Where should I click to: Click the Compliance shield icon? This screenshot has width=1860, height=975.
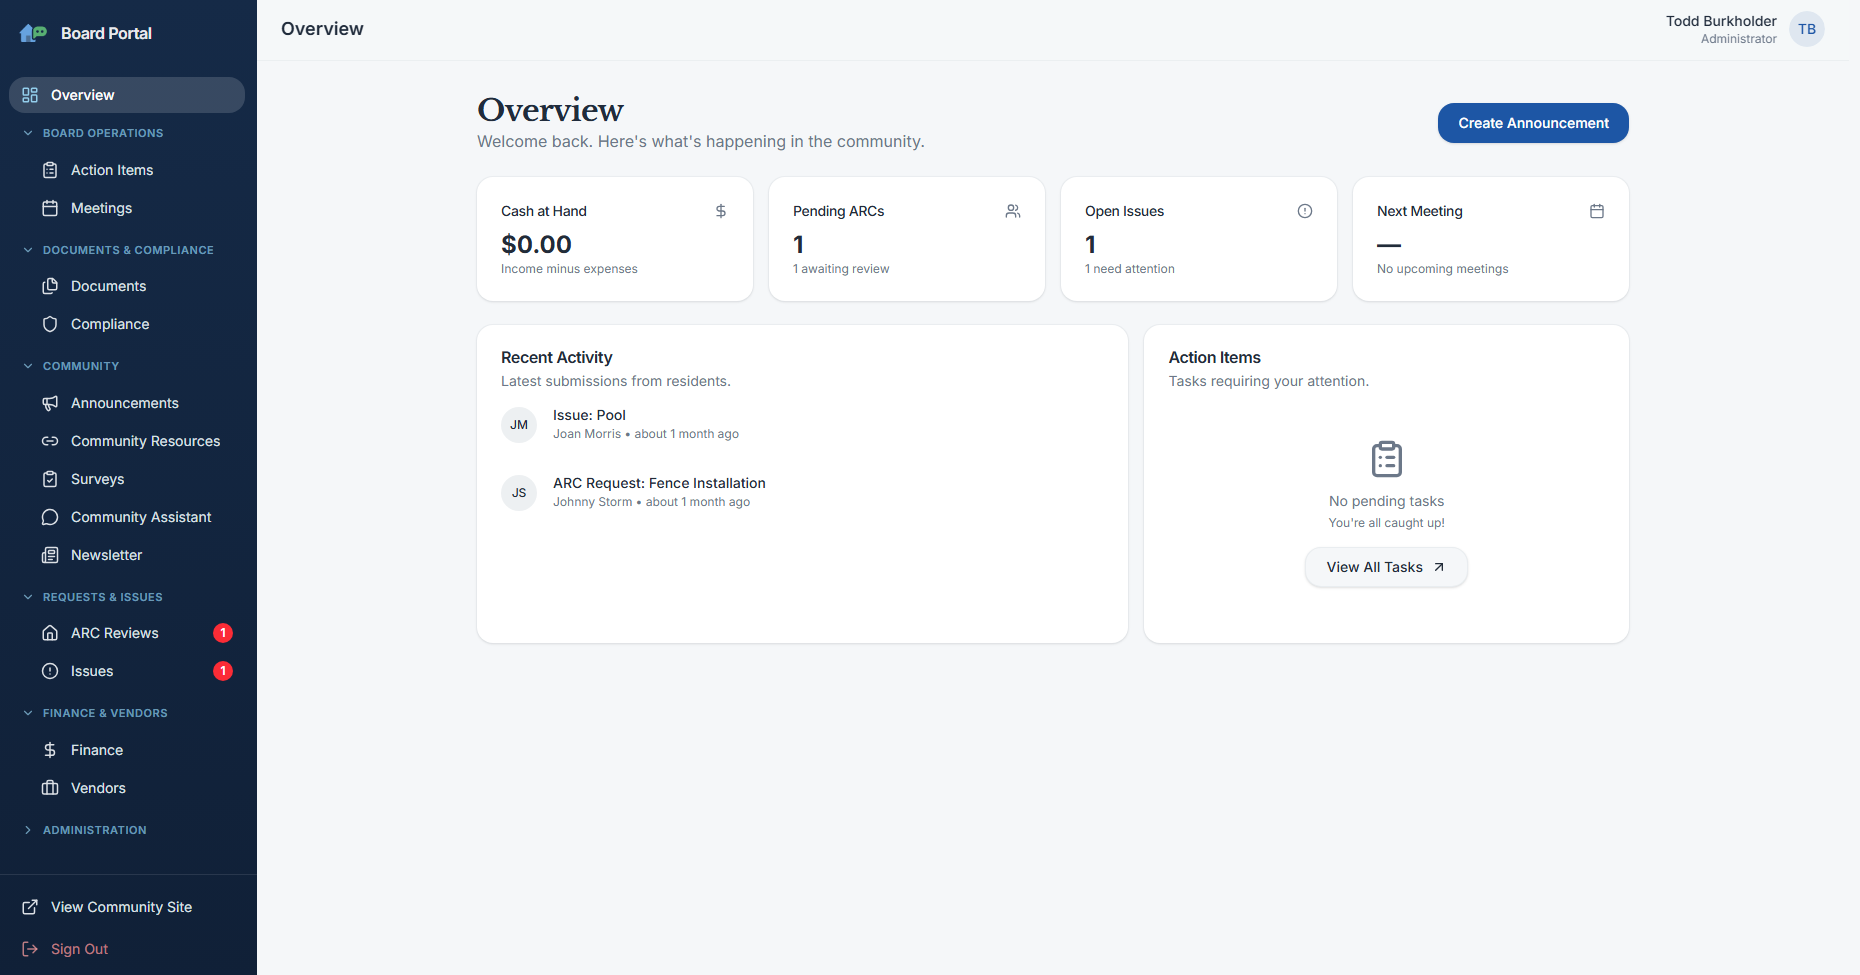50,324
